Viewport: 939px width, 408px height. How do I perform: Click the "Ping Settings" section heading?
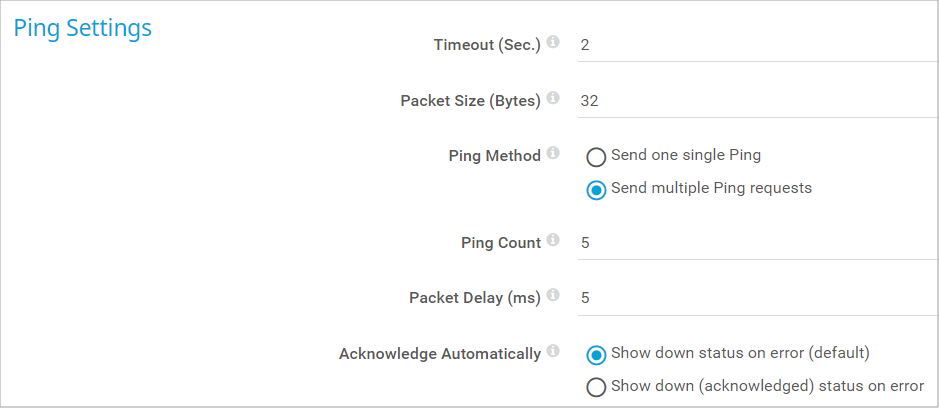point(82,28)
